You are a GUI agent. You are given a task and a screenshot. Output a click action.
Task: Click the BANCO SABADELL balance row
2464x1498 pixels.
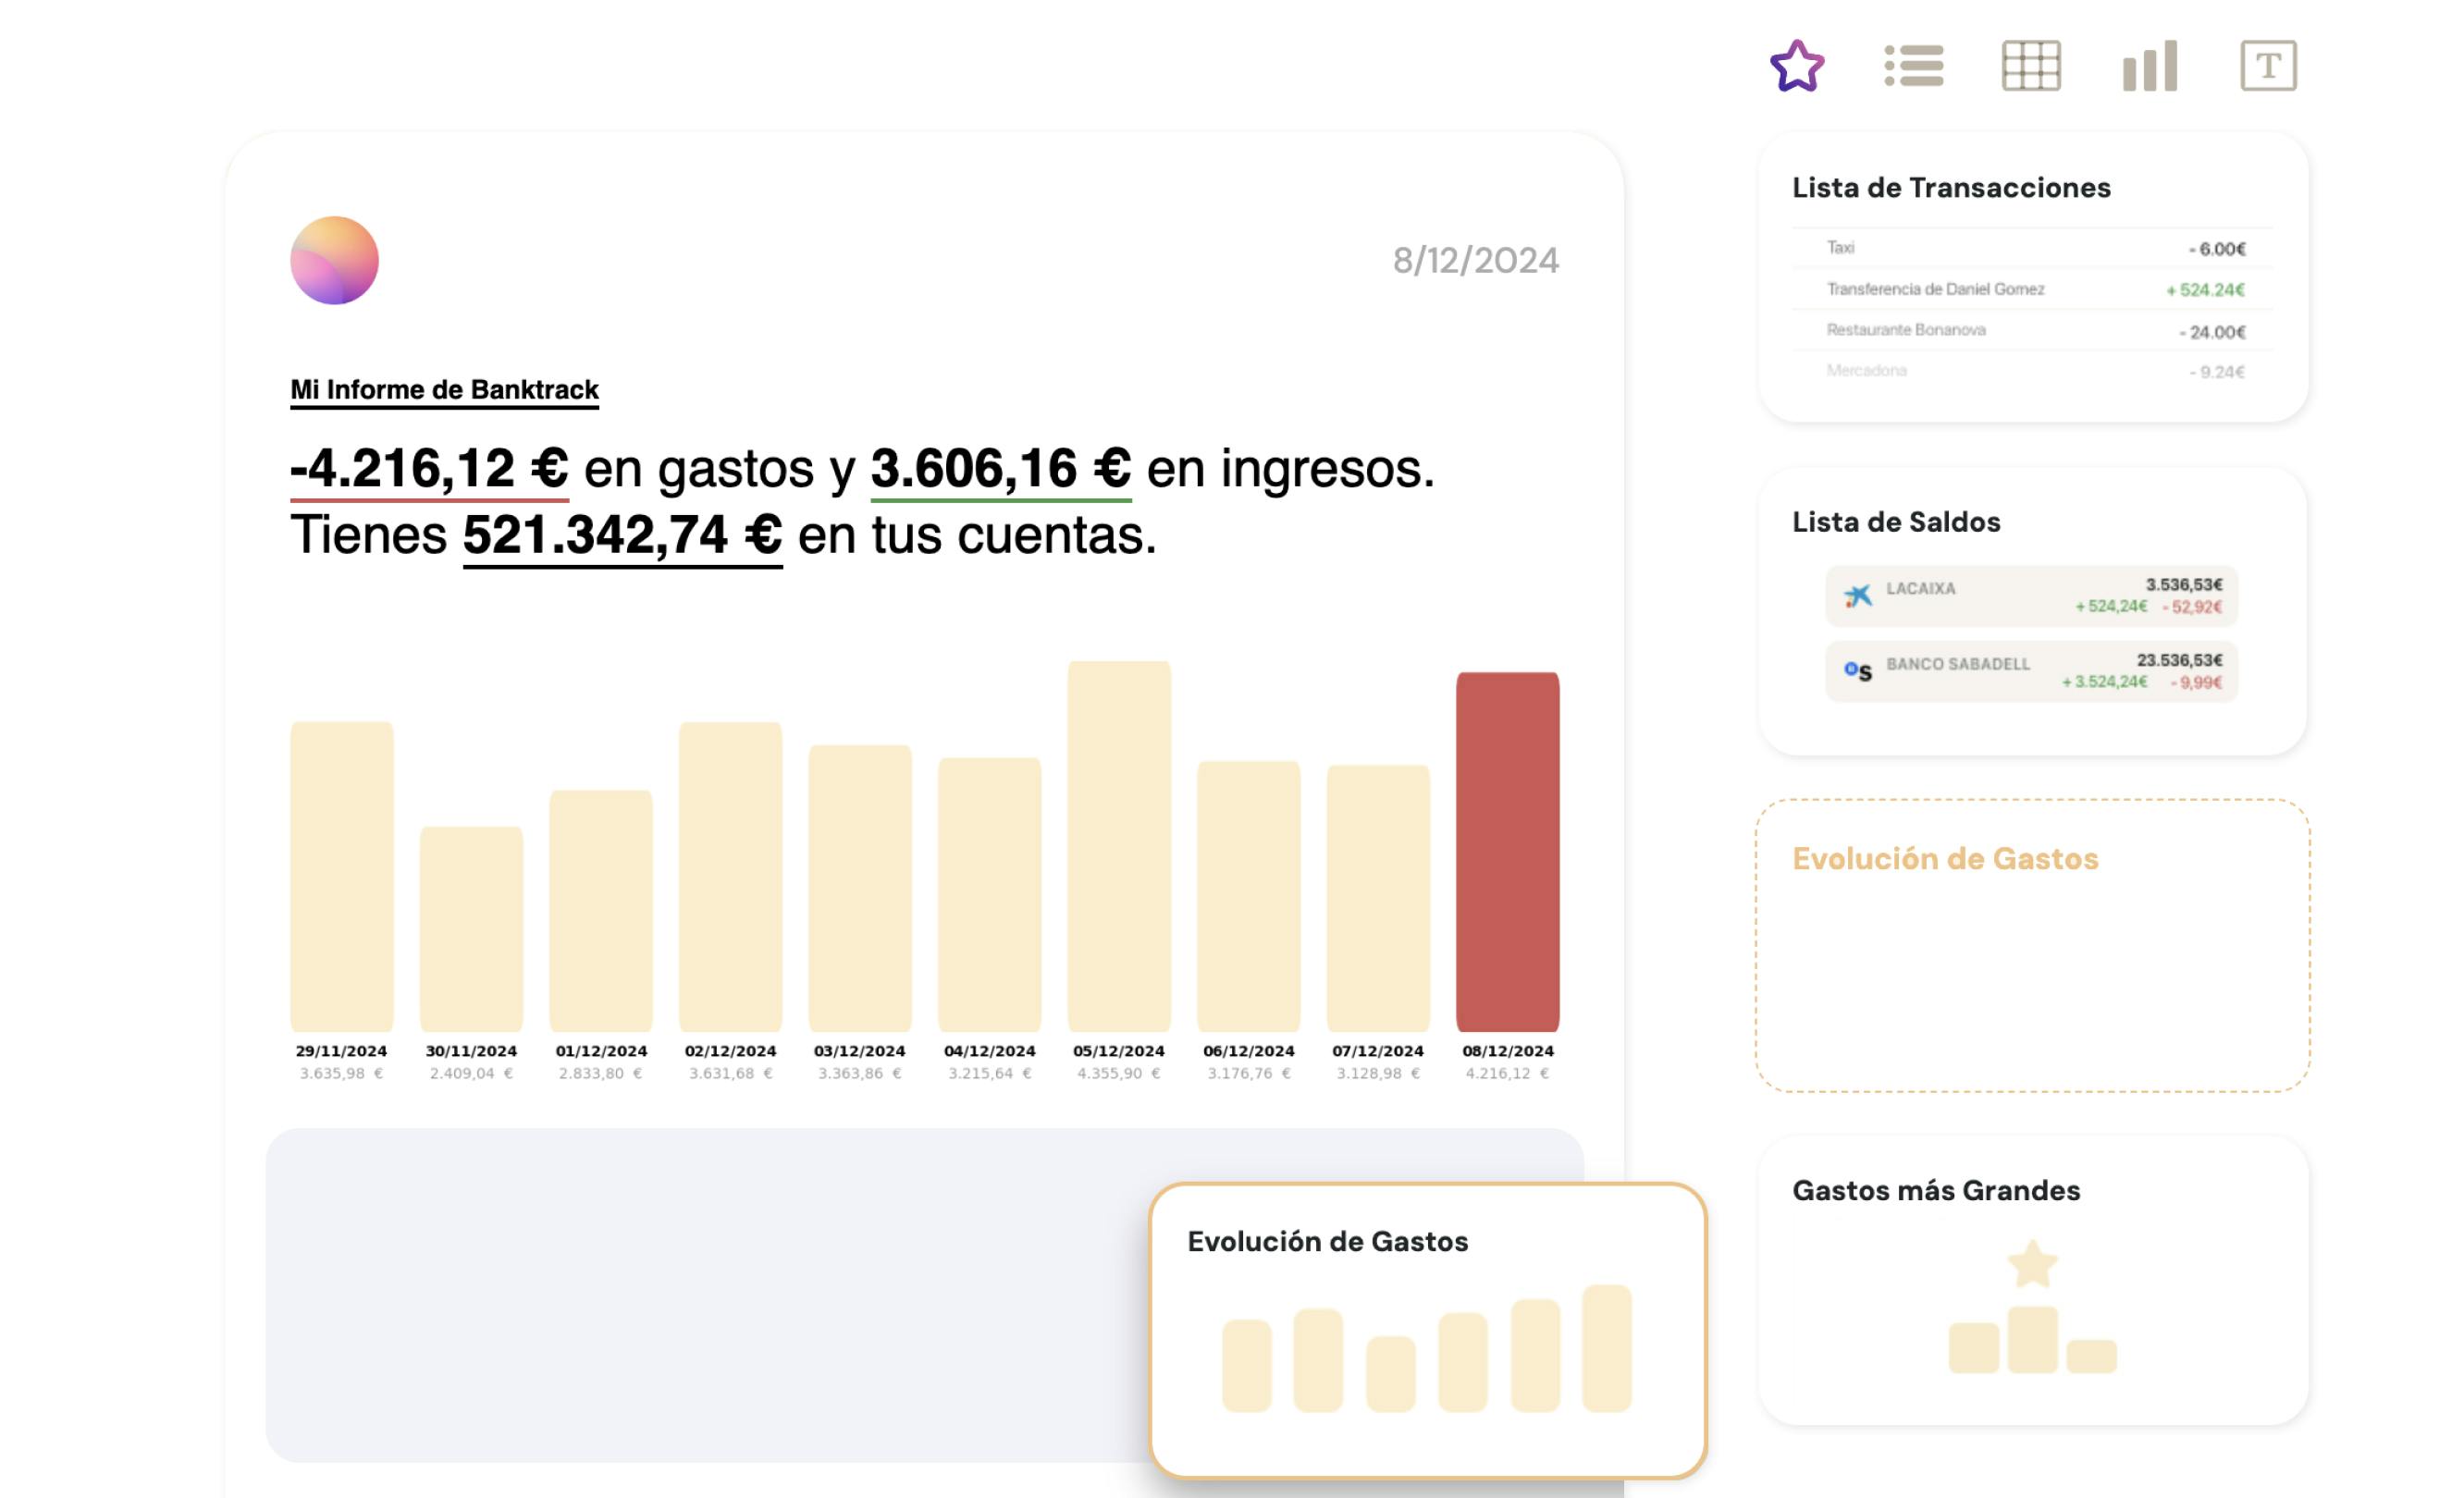2032,671
